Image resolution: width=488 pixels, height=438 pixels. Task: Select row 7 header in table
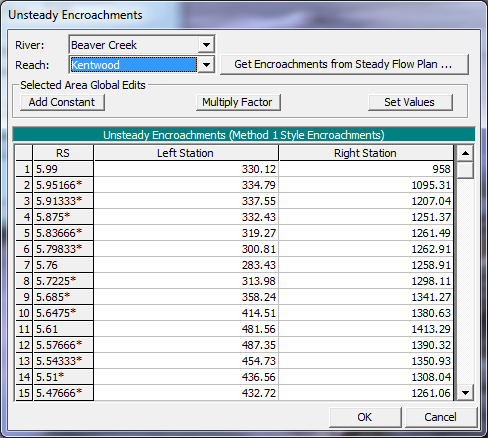coord(24,265)
